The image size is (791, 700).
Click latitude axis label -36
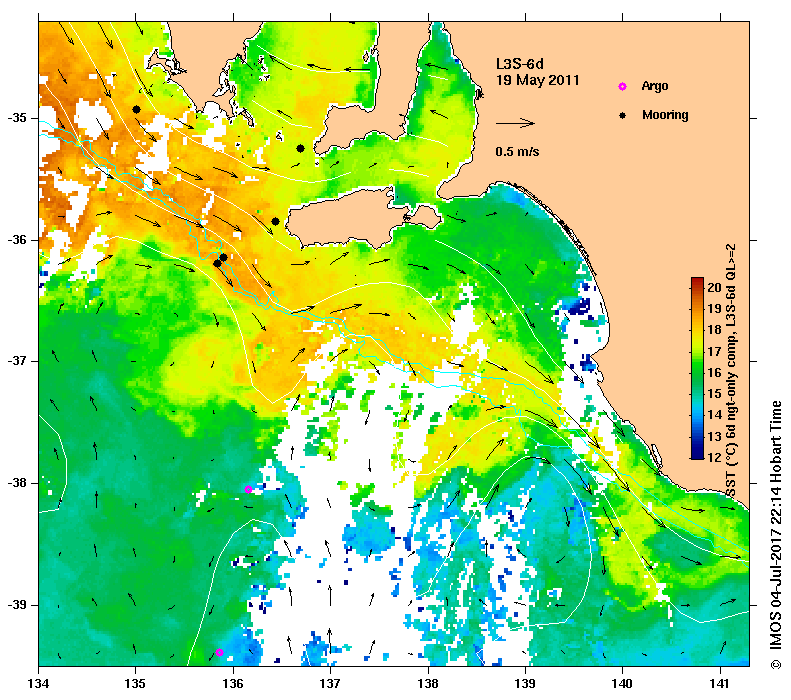(x=16, y=240)
